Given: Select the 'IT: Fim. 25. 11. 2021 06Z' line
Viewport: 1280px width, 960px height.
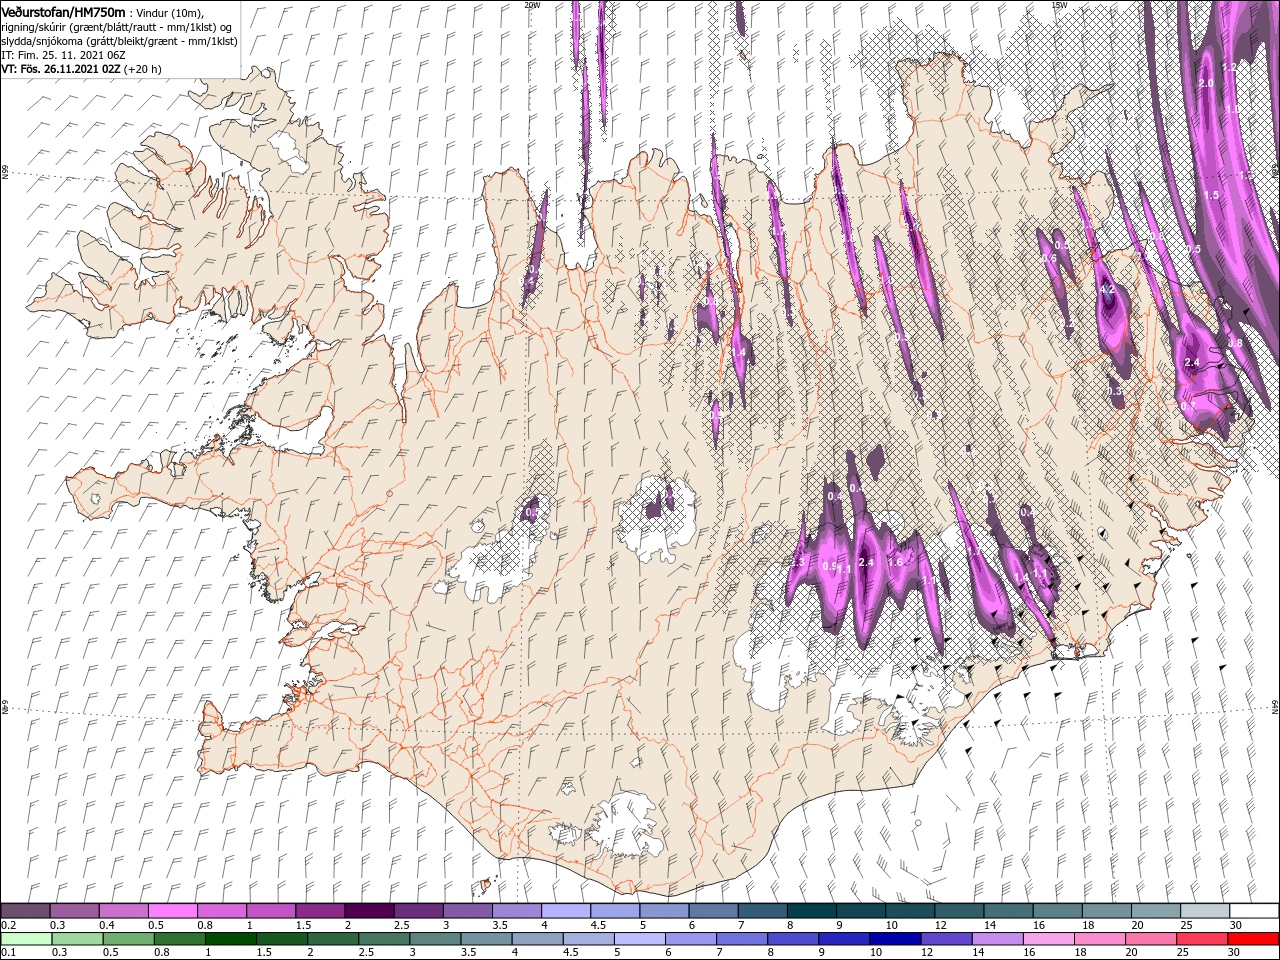Looking at the screenshot, I should (61, 55).
